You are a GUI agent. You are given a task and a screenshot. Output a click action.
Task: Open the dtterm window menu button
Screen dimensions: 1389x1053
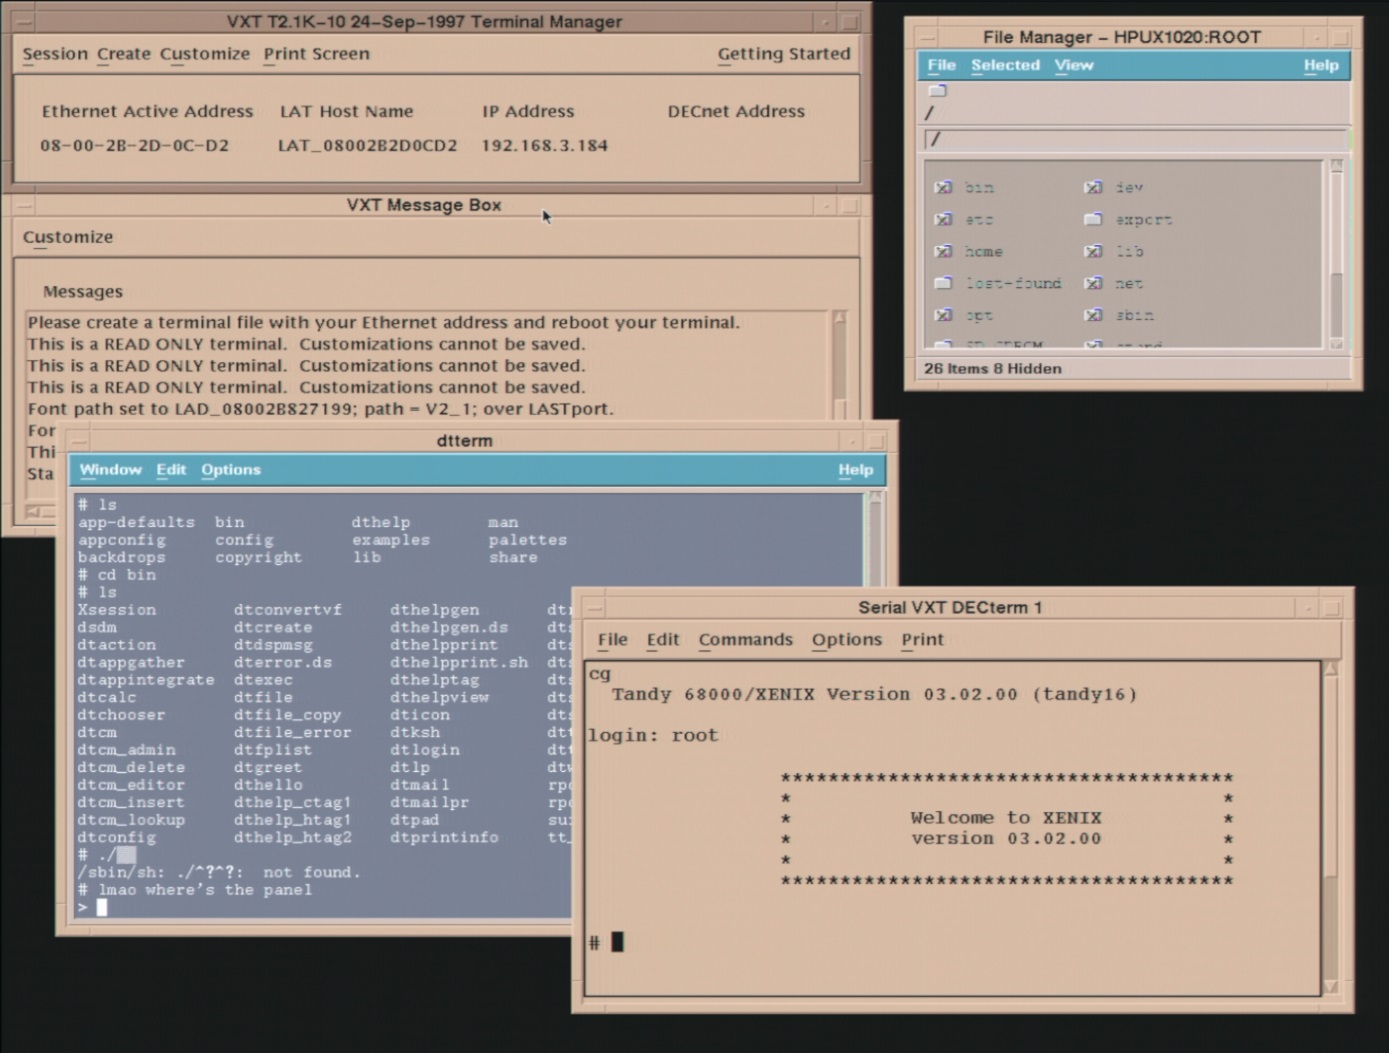point(79,441)
